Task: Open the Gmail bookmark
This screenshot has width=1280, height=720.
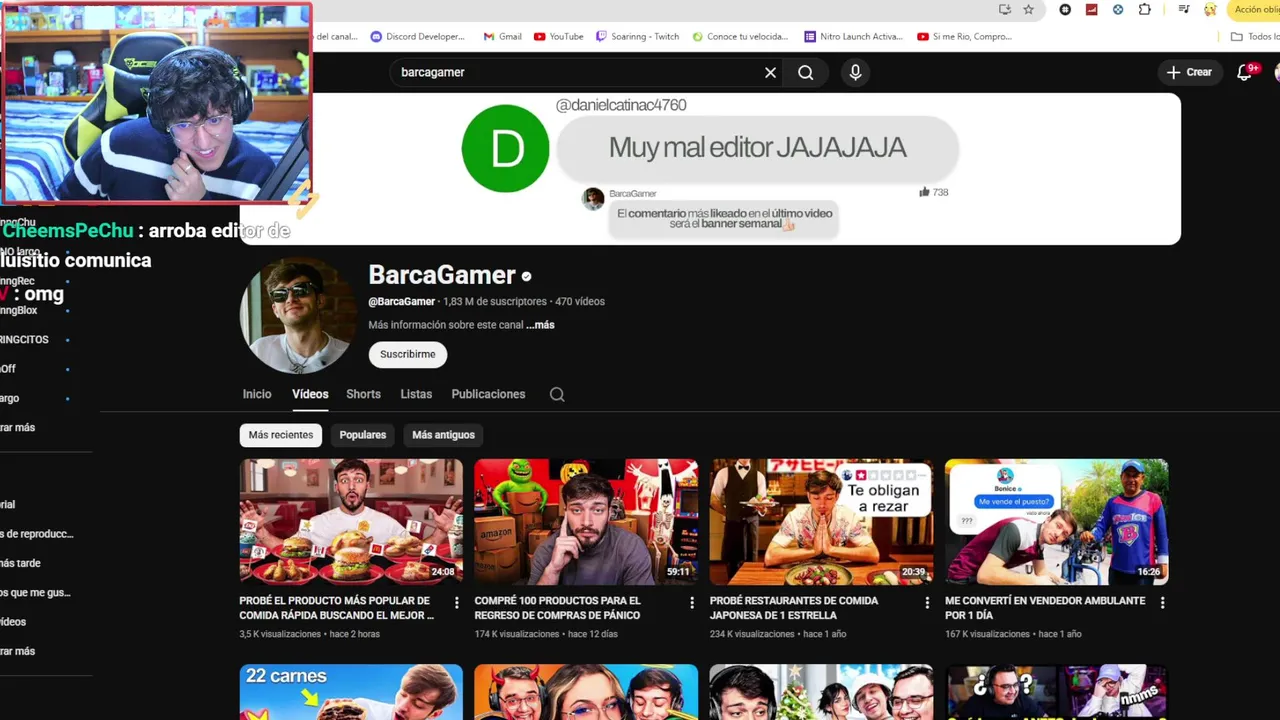Action: tap(502, 36)
